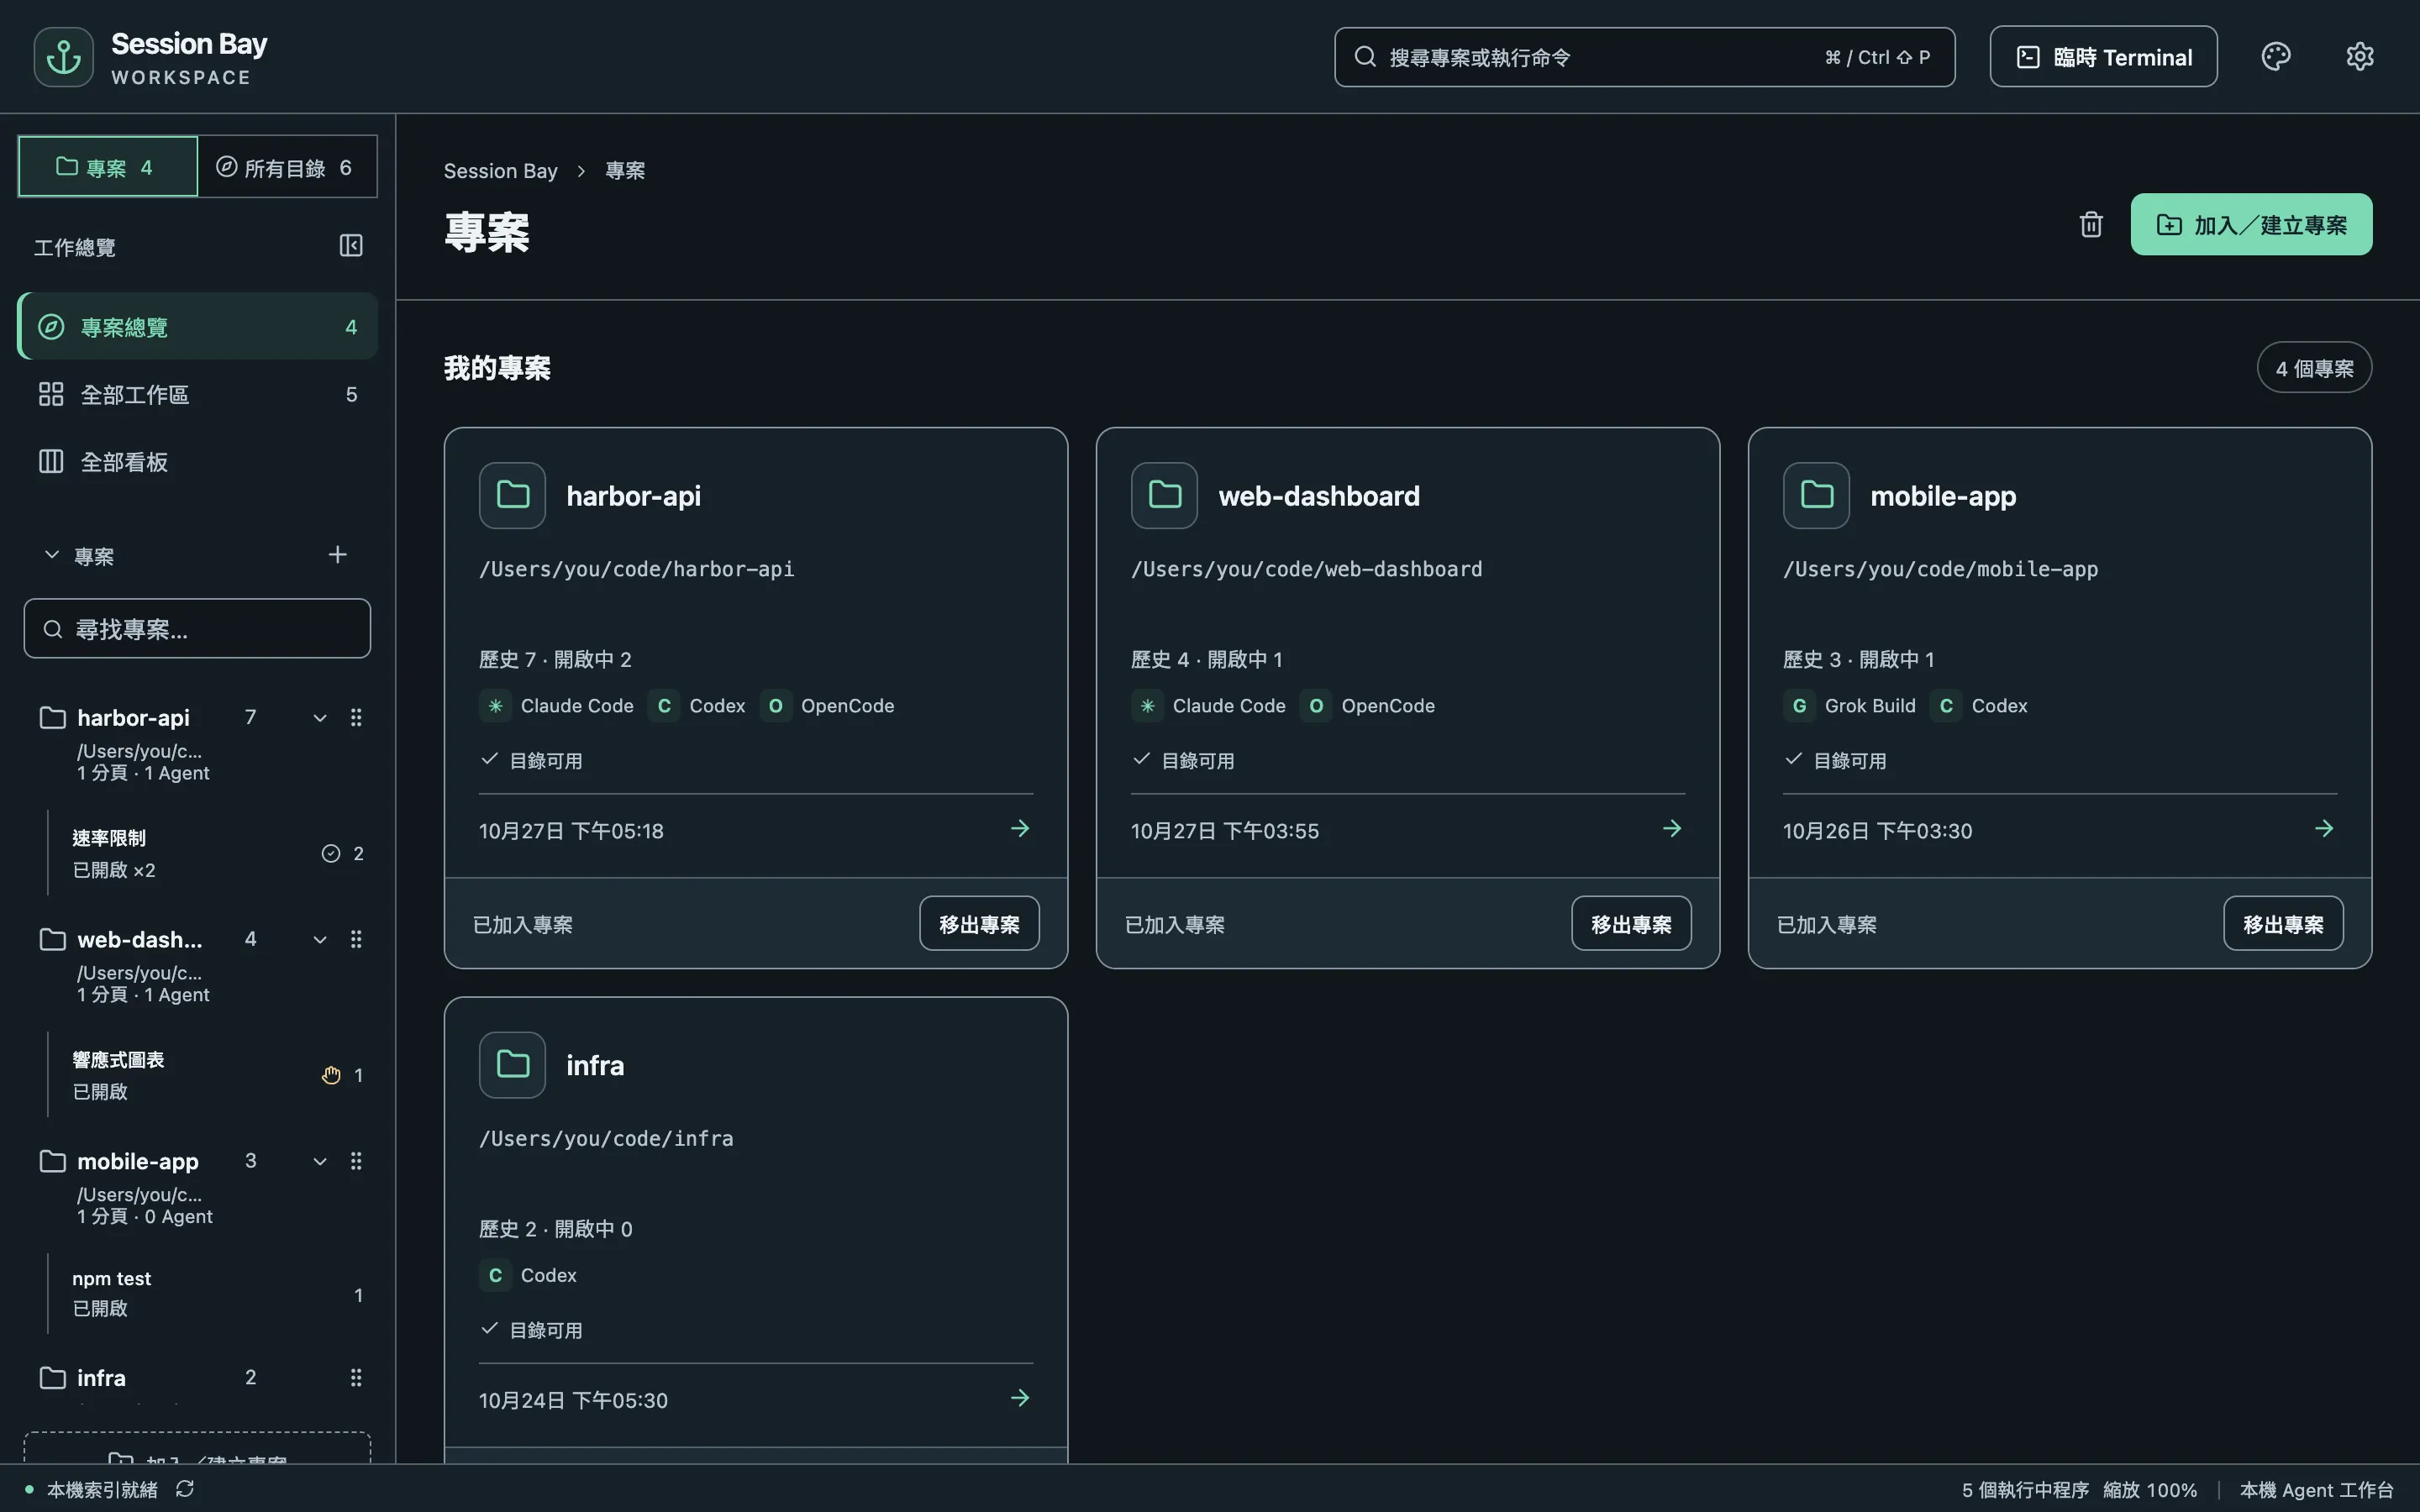Screen dimensions: 2420x1512
Task: Click the Session Bay breadcrumb link
Action: tap(500, 171)
